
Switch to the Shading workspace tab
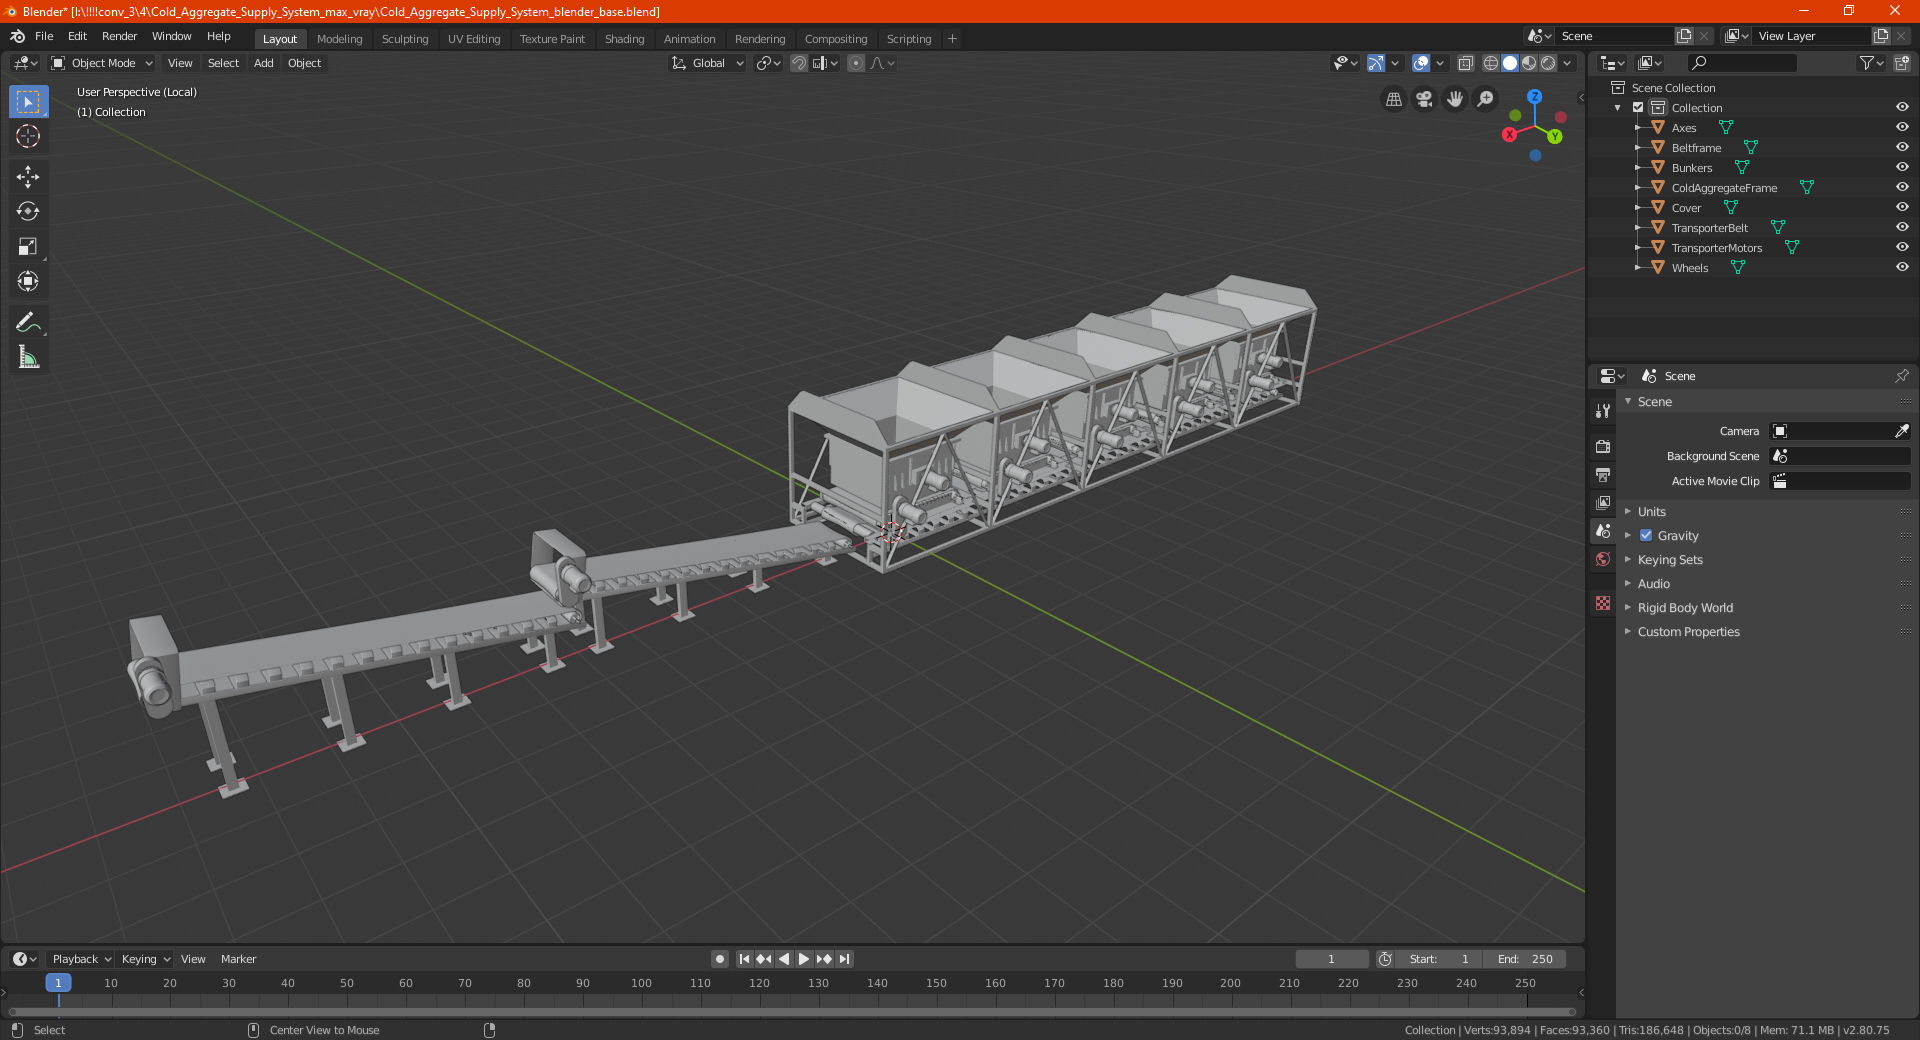click(624, 39)
